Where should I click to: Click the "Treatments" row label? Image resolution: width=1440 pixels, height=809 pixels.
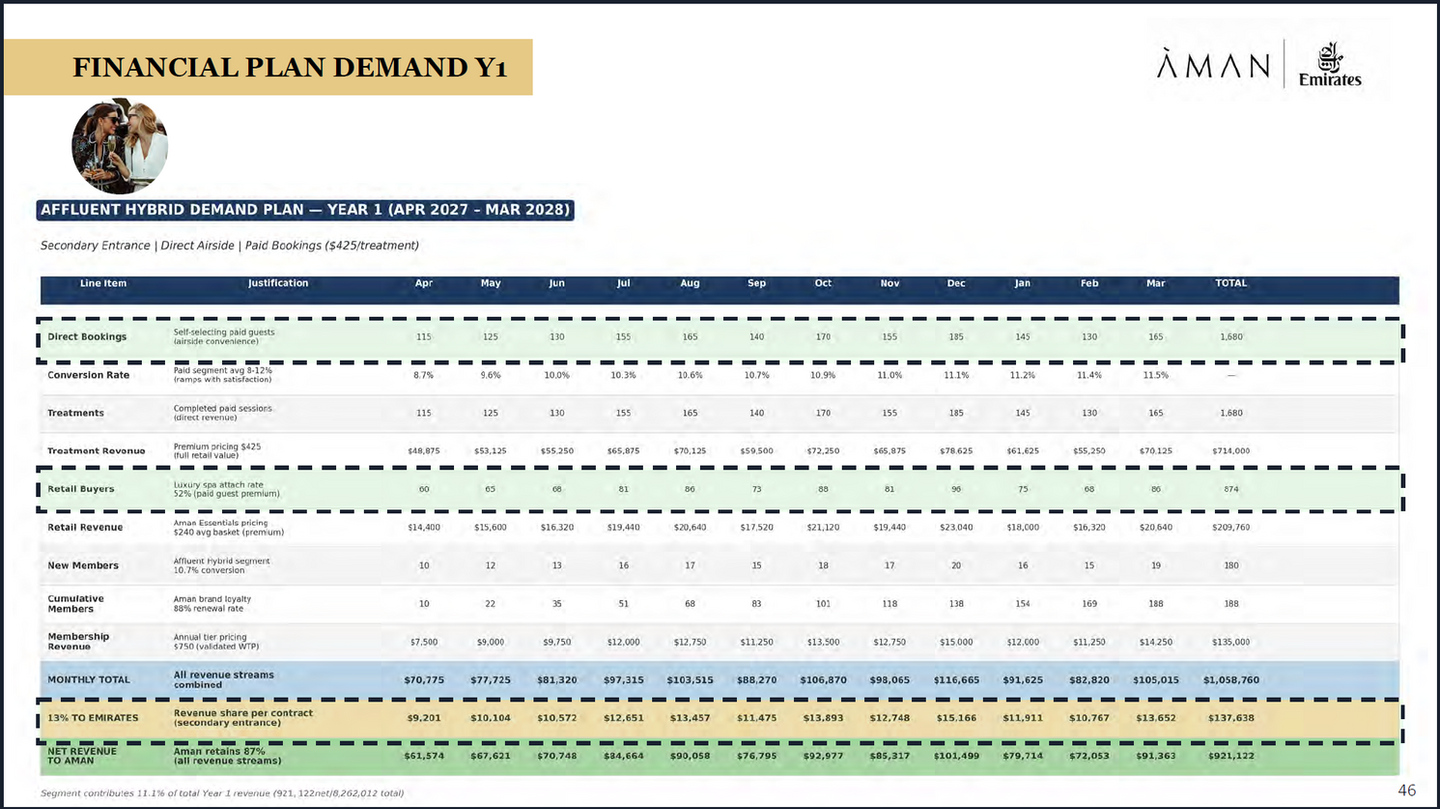[x=76, y=413]
